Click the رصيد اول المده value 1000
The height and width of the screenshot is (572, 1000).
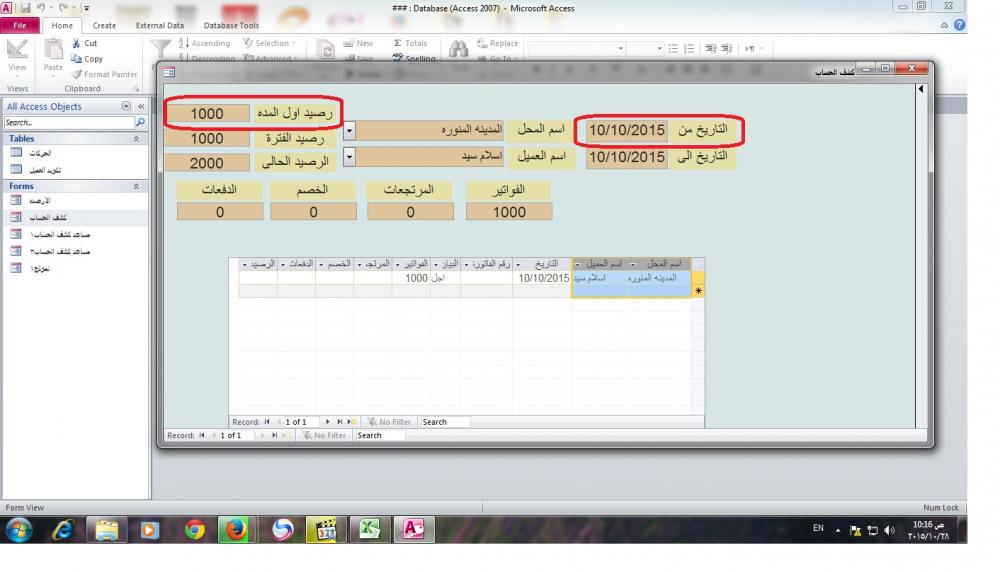pyautogui.click(x=207, y=114)
